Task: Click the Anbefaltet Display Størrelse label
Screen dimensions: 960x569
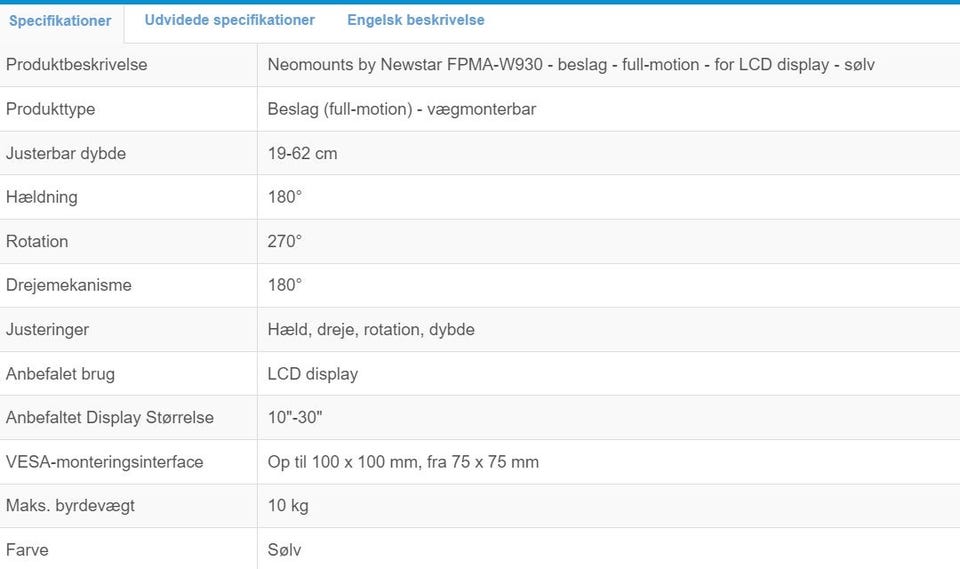Action: pyautogui.click(x=110, y=418)
